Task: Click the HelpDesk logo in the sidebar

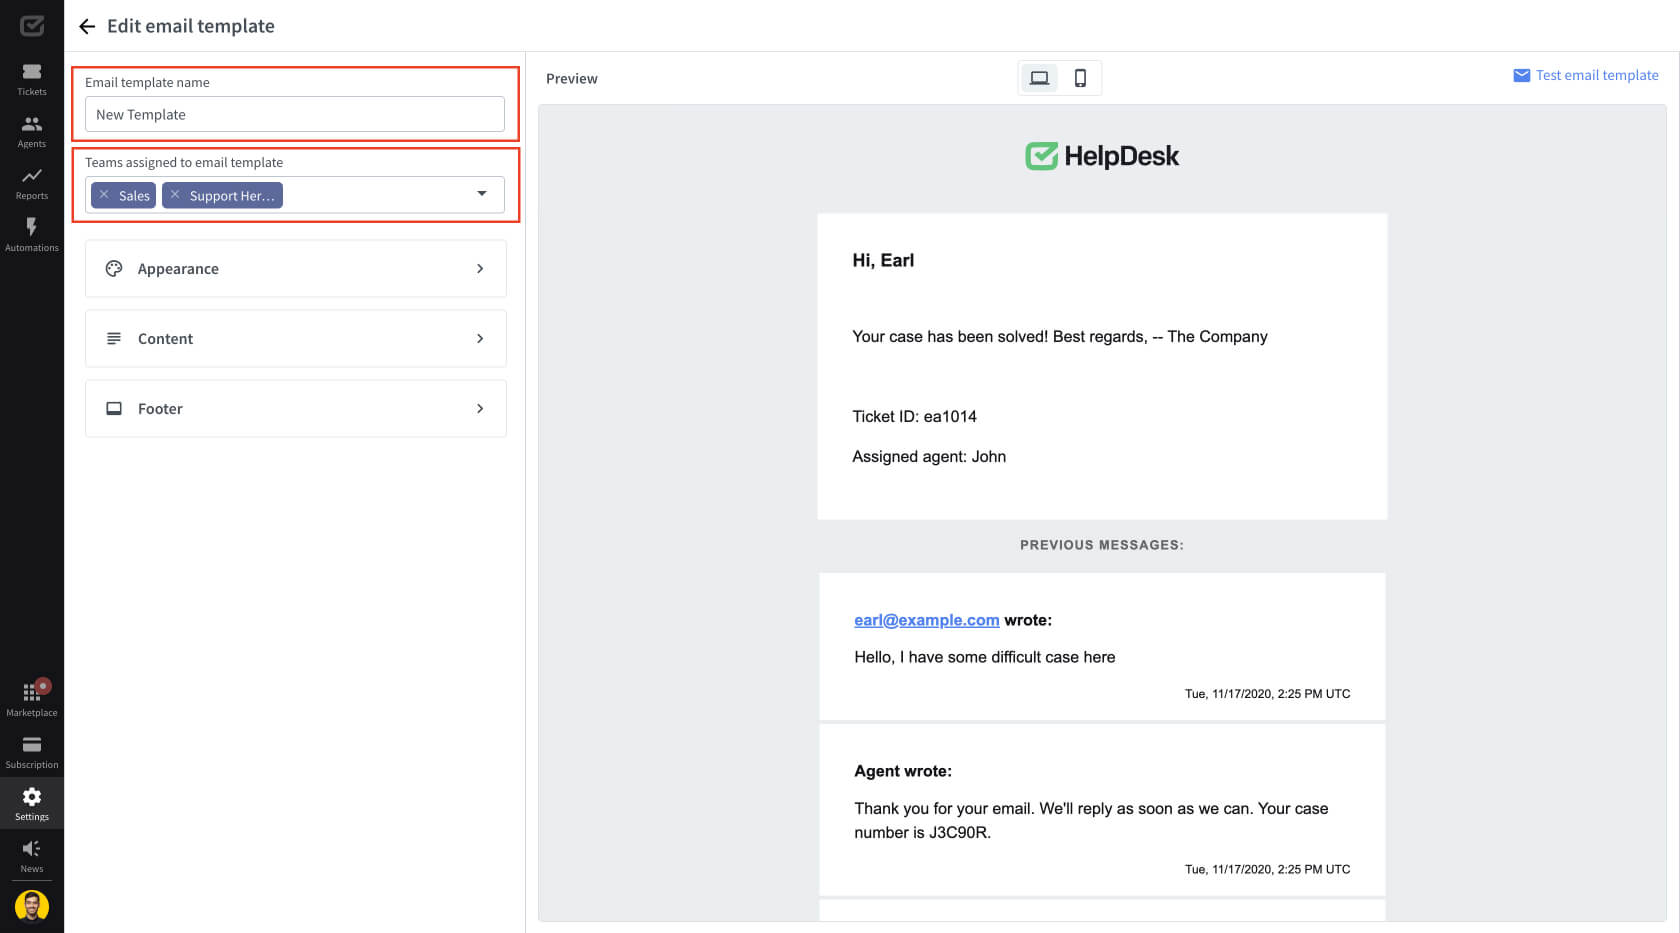Action: [x=32, y=25]
